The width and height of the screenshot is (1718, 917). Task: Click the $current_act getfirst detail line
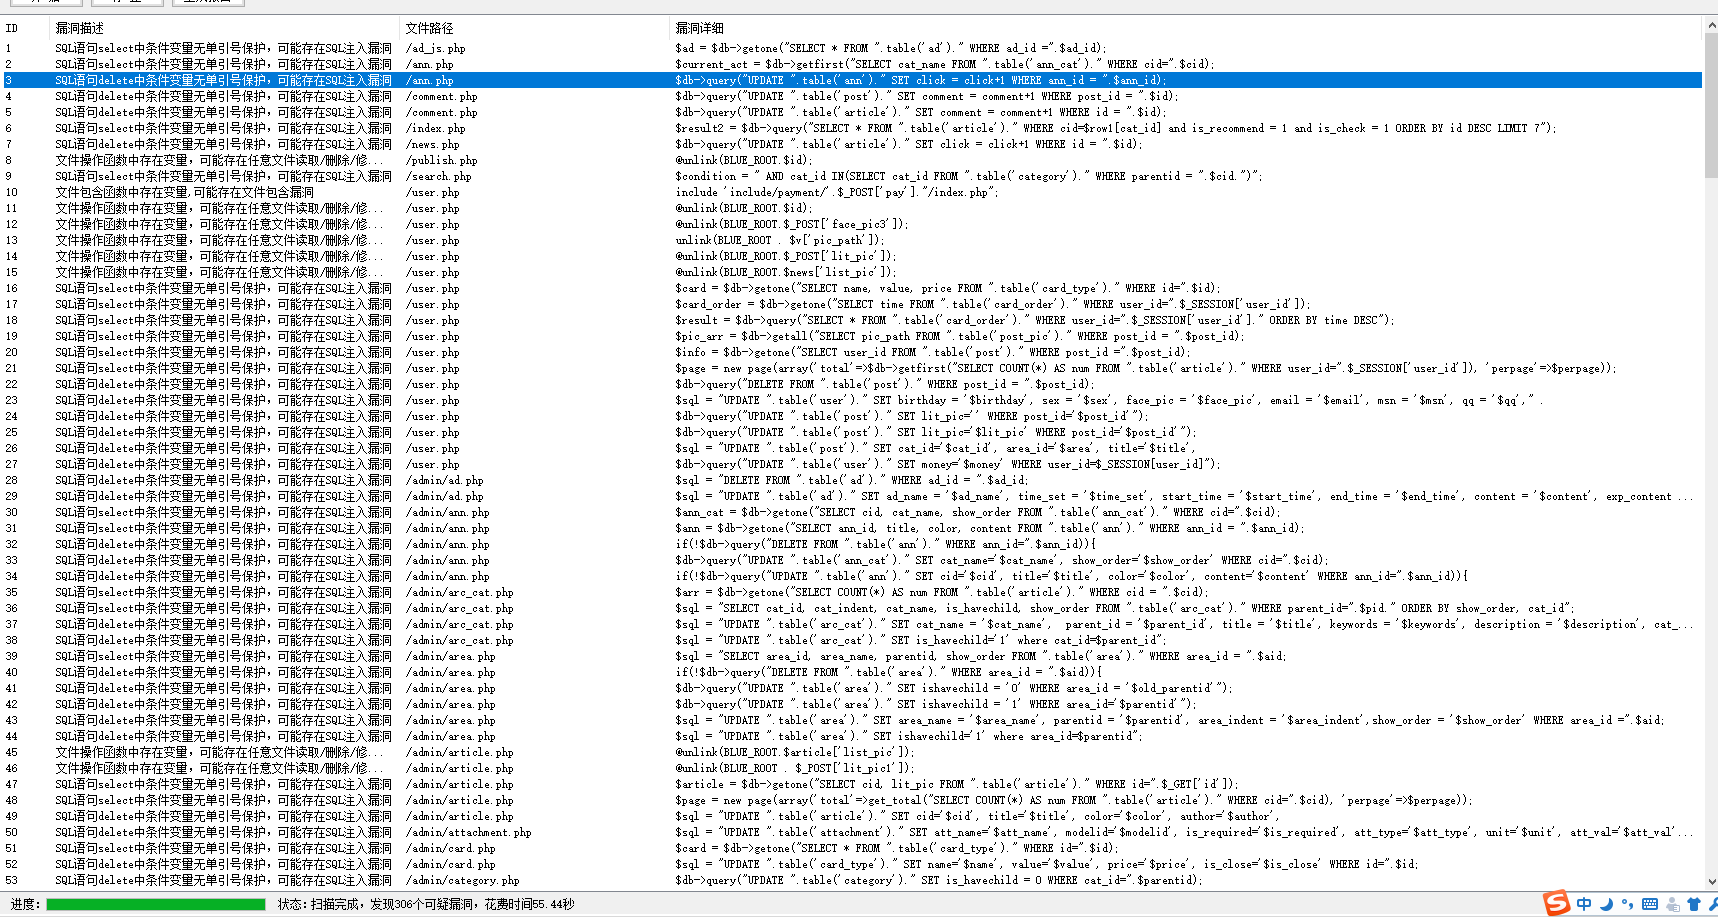pyautogui.click(x=945, y=64)
